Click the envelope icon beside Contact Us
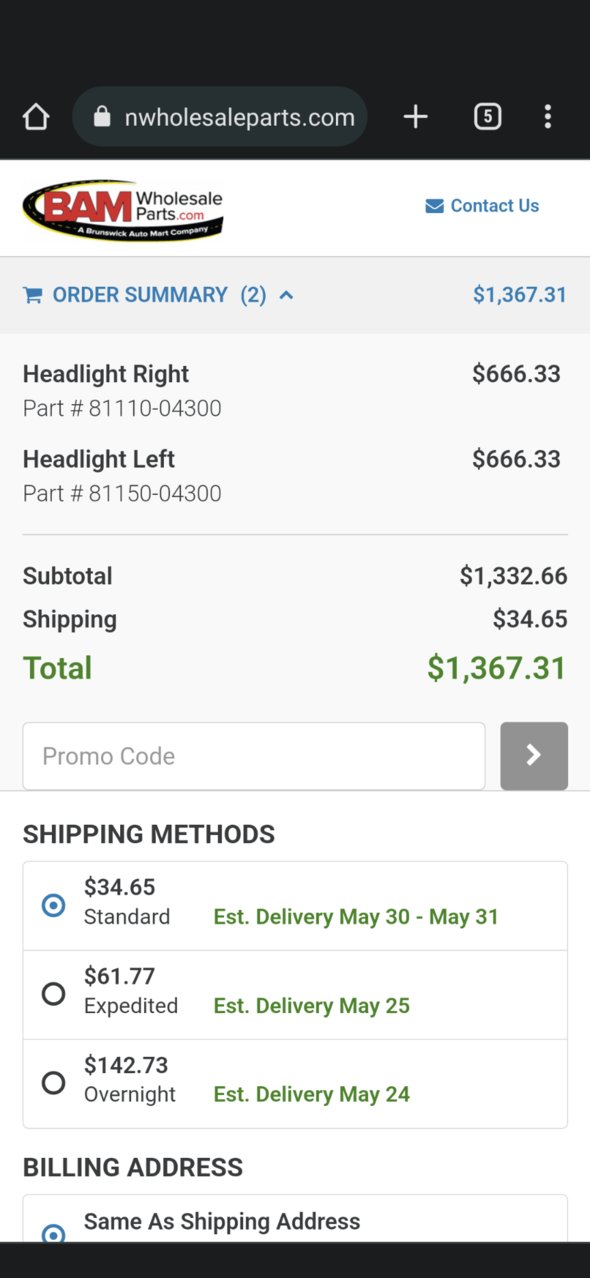Screen dimensions: 590x1278 pos(434,206)
